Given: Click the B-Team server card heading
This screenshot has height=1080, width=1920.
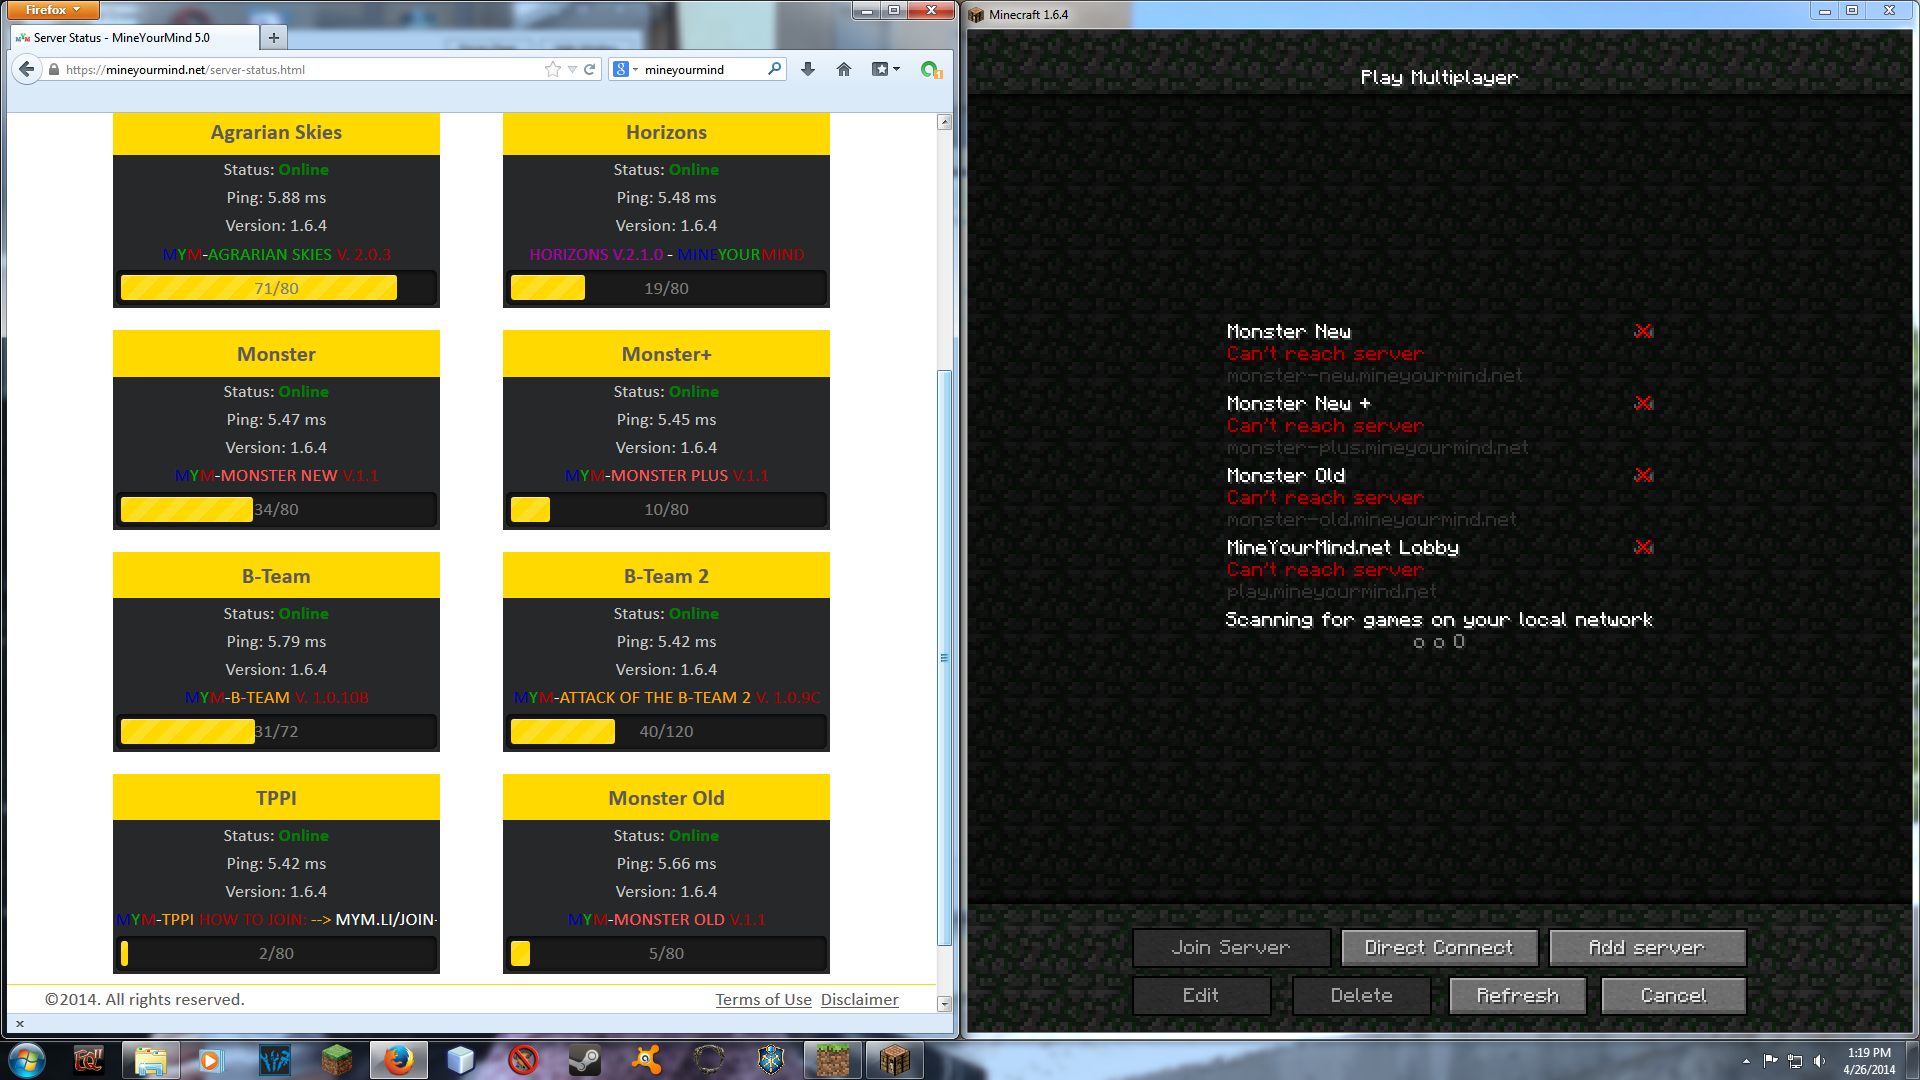Looking at the screenshot, I should click(276, 576).
